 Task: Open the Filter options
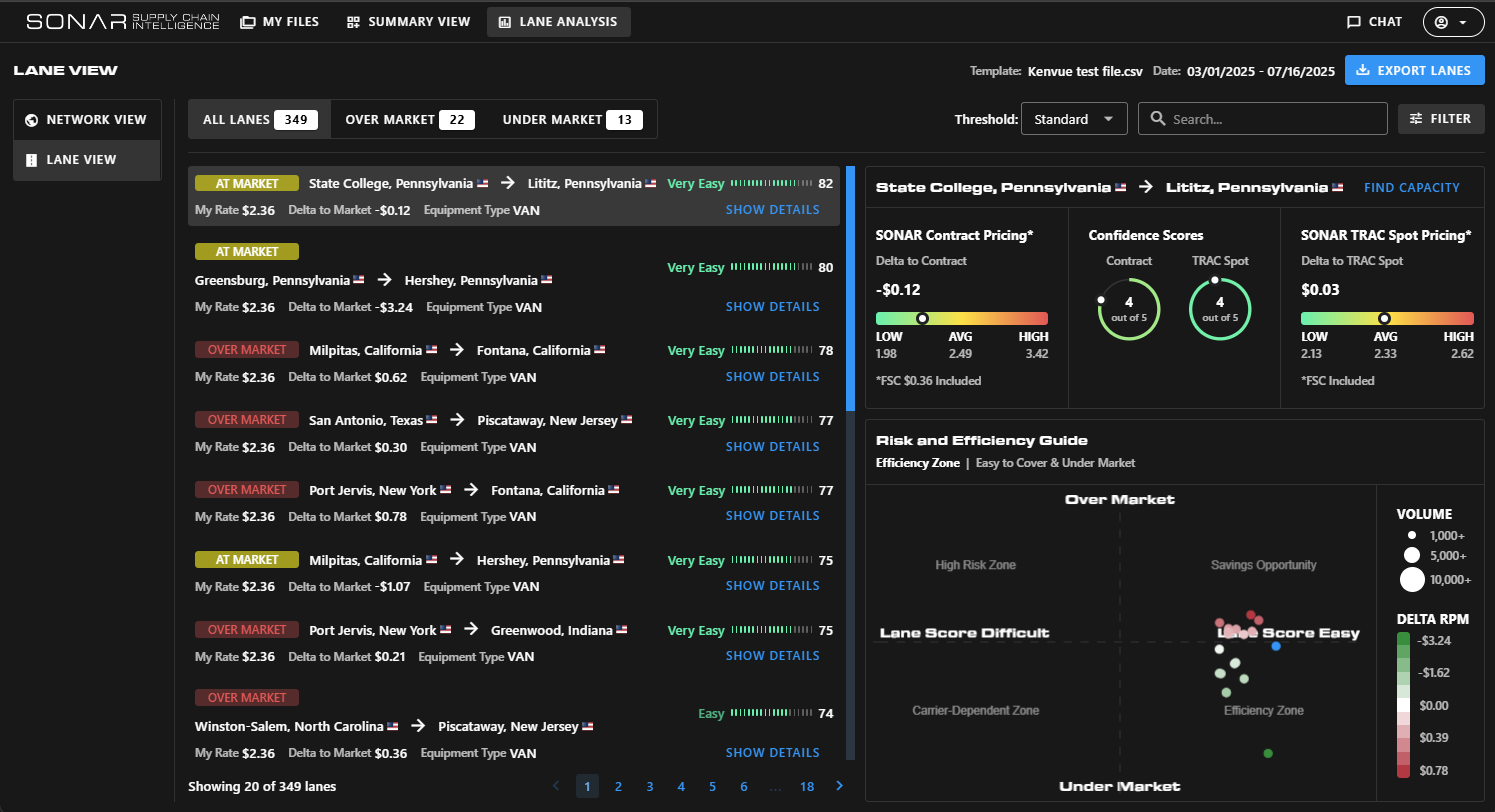(x=1441, y=119)
